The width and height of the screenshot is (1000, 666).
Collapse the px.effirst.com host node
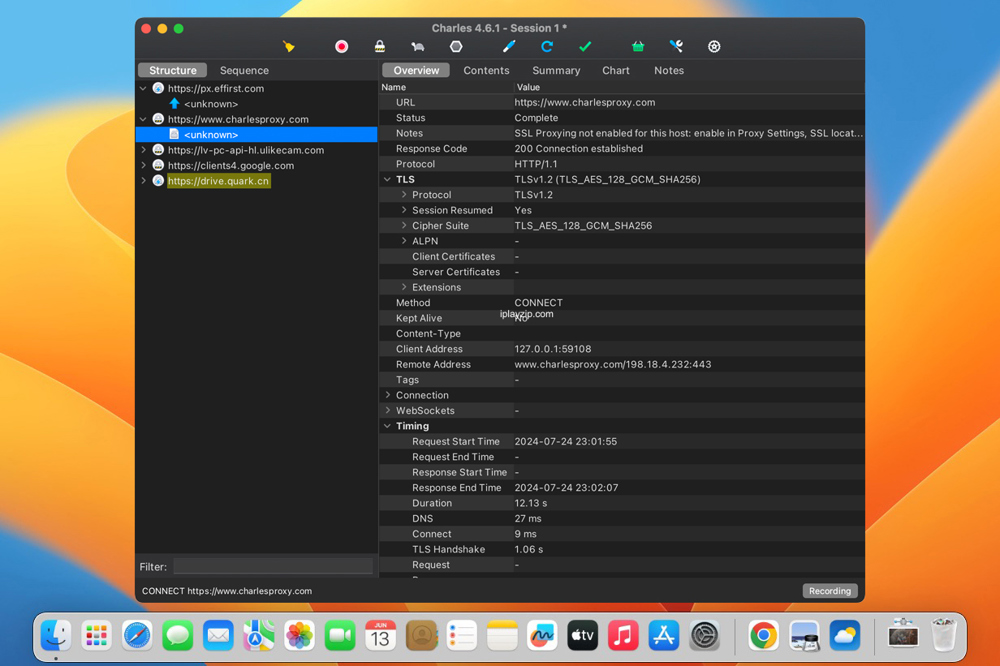pyautogui.click(x=143, y=89)
